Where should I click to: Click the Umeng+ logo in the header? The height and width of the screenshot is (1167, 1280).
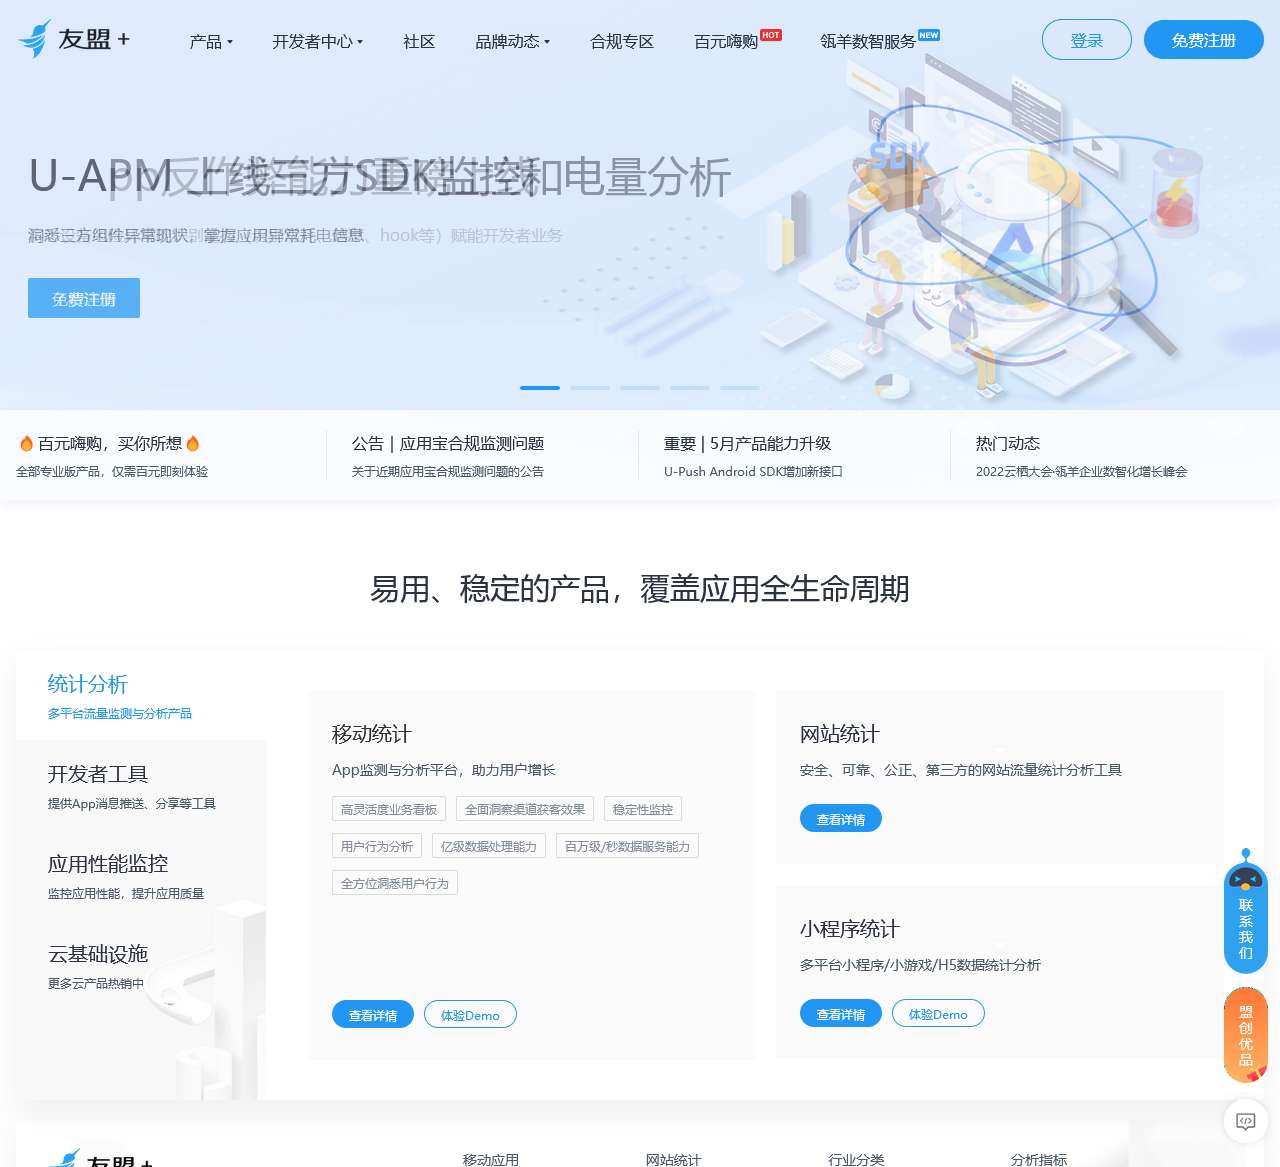74,39
